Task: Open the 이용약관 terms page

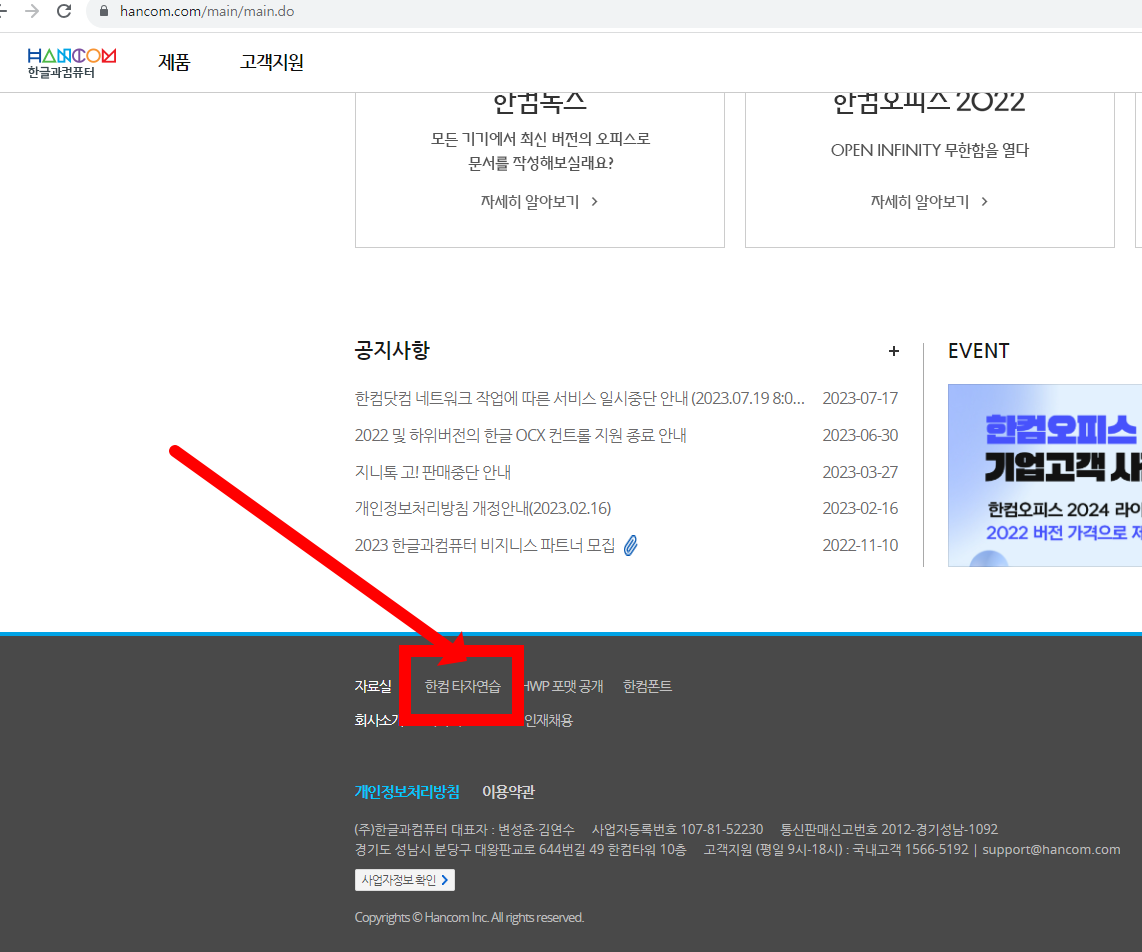Action: [506, 791]
